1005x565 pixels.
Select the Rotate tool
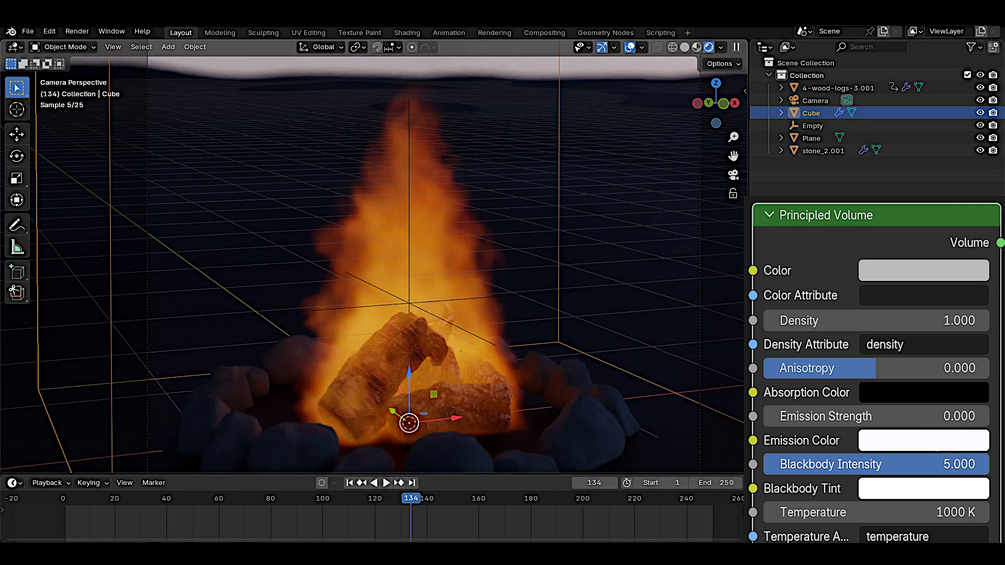17,156
